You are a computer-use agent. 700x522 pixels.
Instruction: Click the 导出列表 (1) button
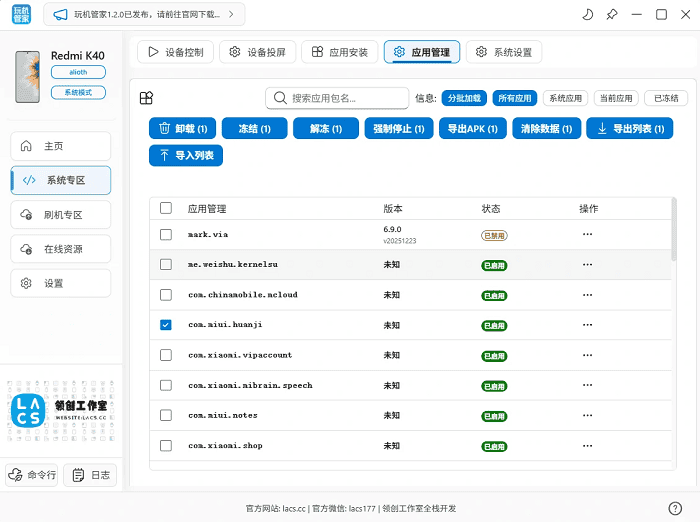pyautogui.click(x=629, y=129)
